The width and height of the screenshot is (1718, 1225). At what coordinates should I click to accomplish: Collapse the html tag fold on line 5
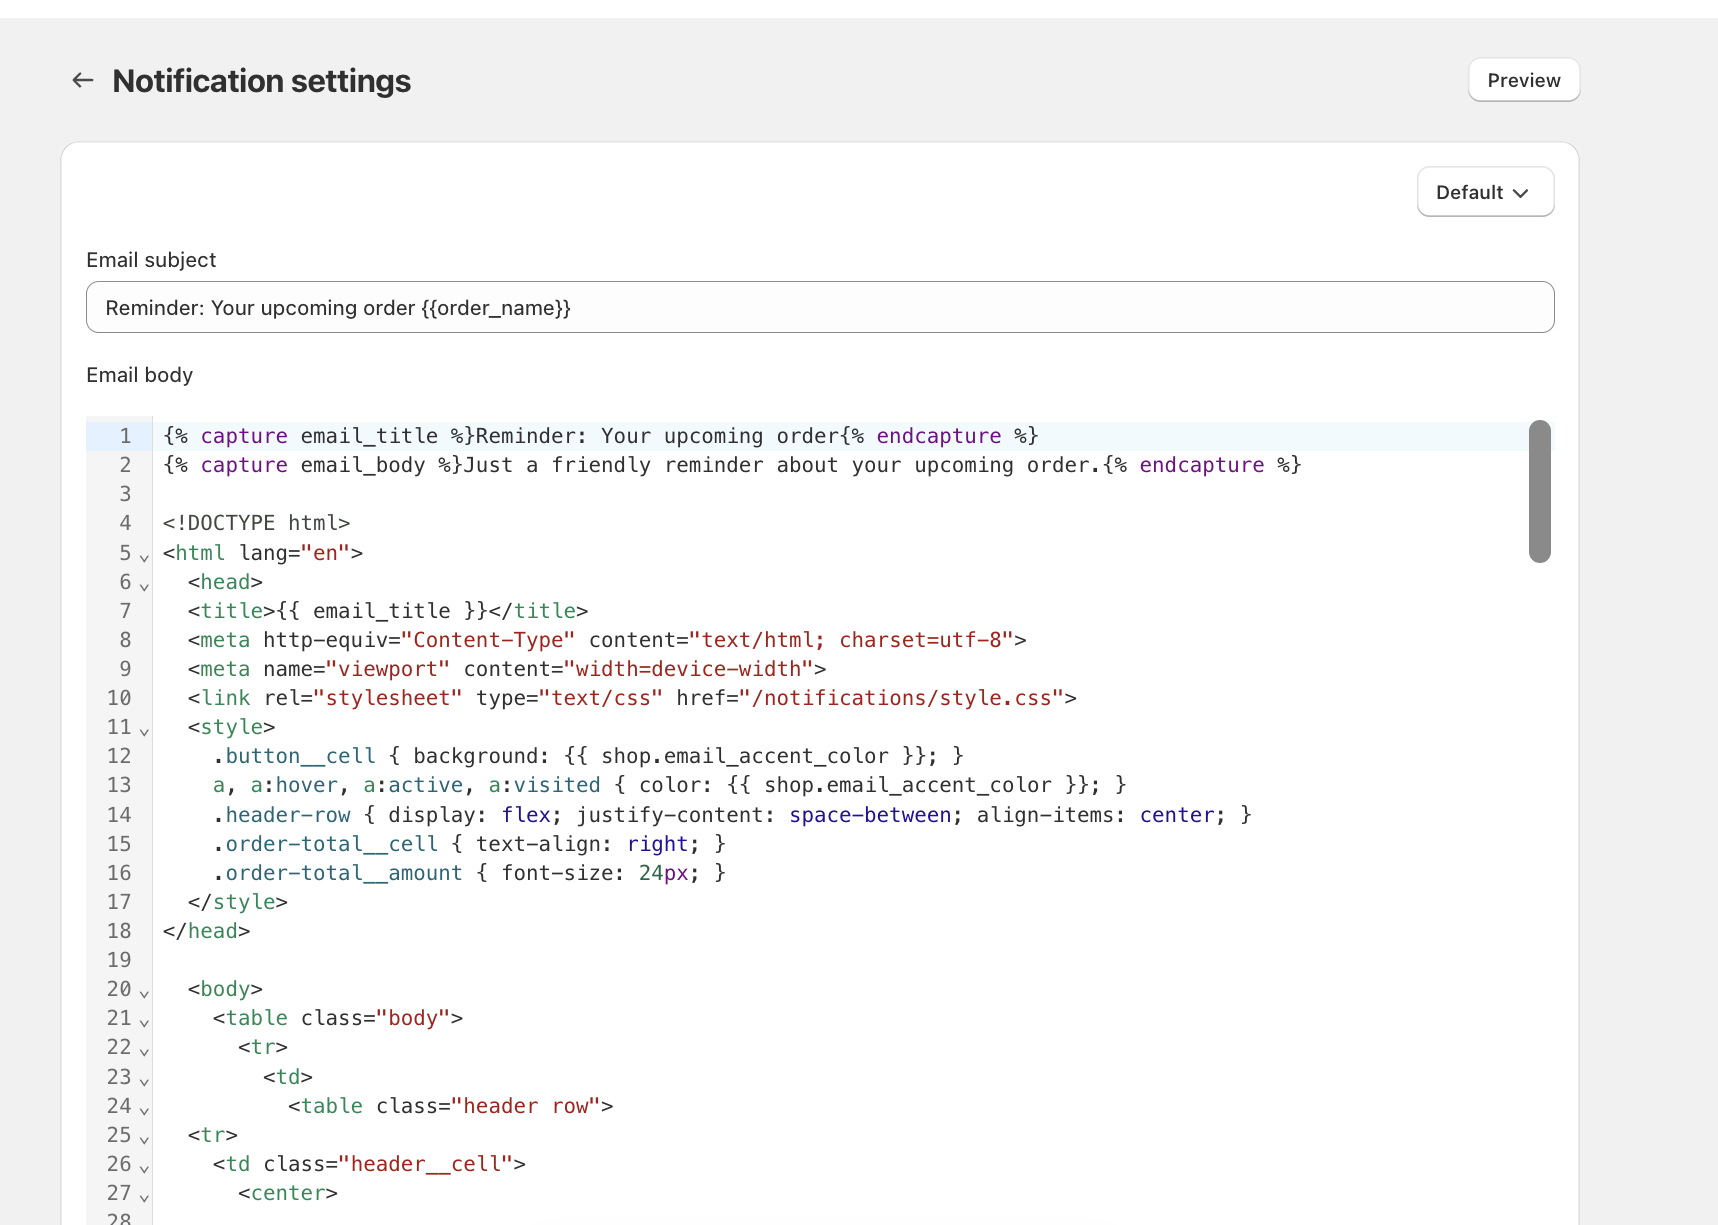pos(144,557)
